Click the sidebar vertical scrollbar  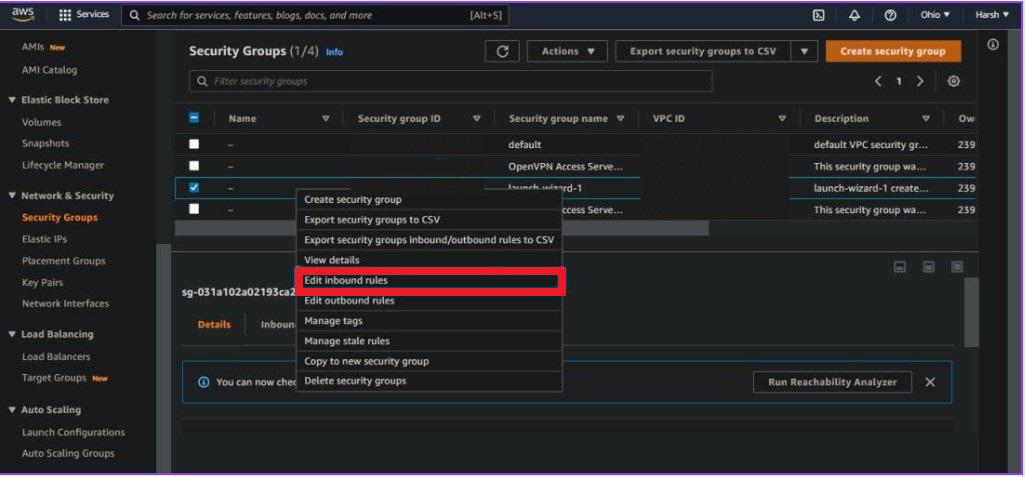pos(163,358)
